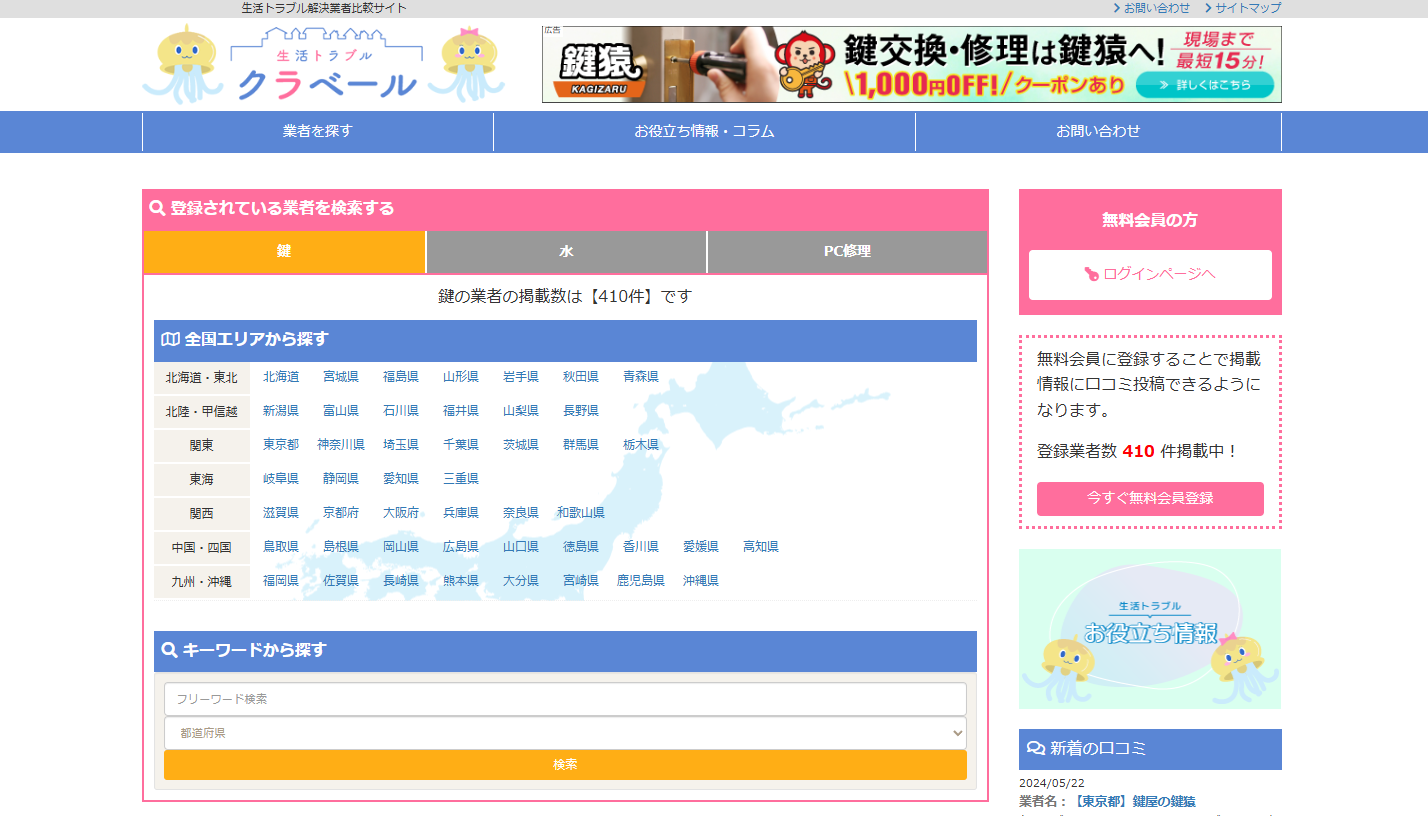This screenshot has width=1428, height=816.
Task: Click the chevron icon beside サイトマップ
Action: (1208, 8)
